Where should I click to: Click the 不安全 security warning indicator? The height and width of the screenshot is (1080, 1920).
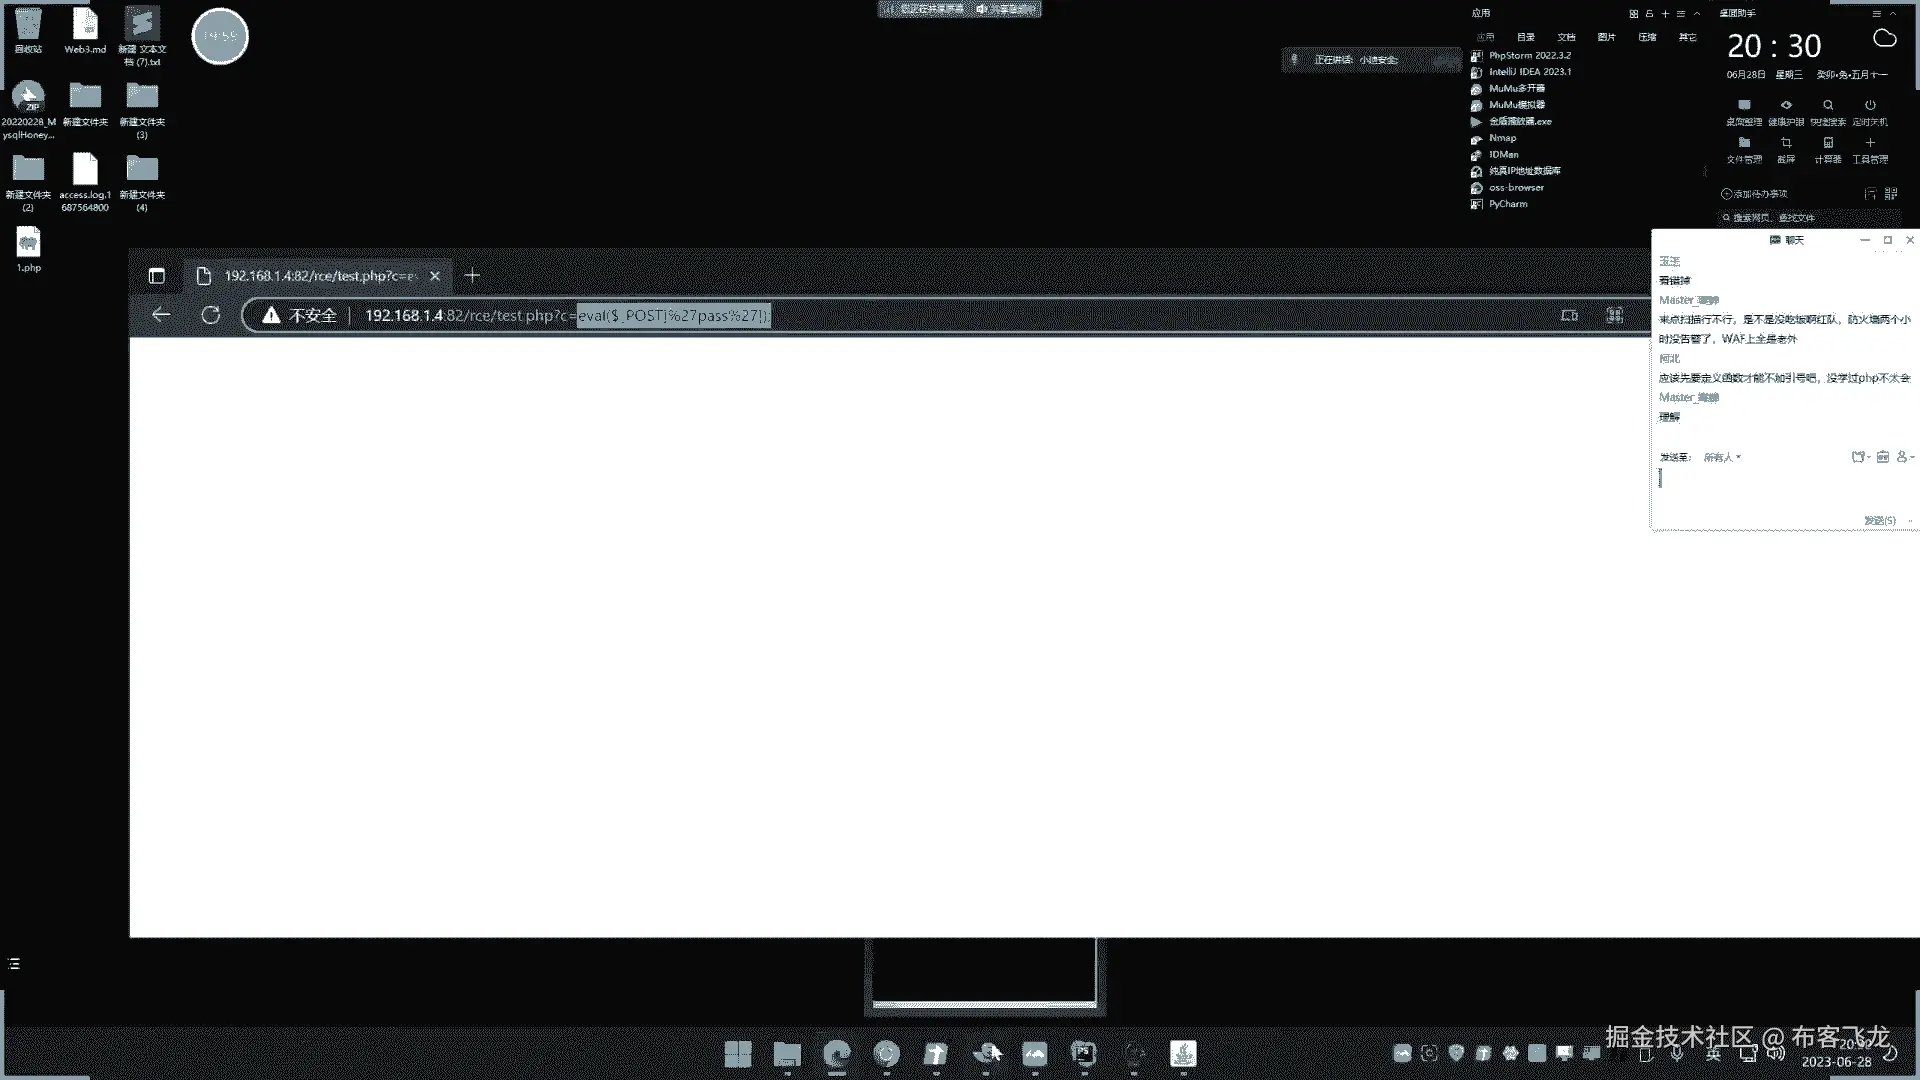coord(300,315)
